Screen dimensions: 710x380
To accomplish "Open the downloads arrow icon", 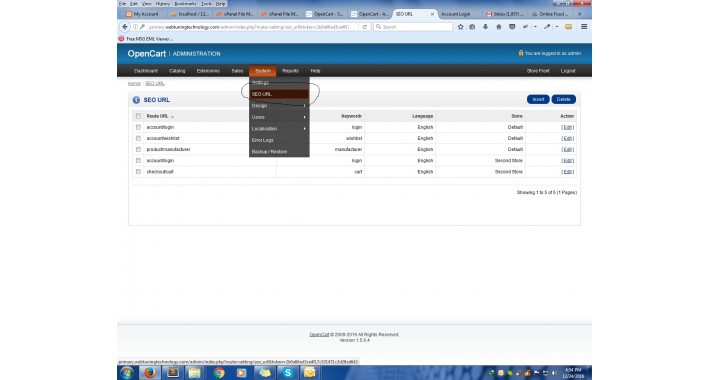I will (485, 27).
